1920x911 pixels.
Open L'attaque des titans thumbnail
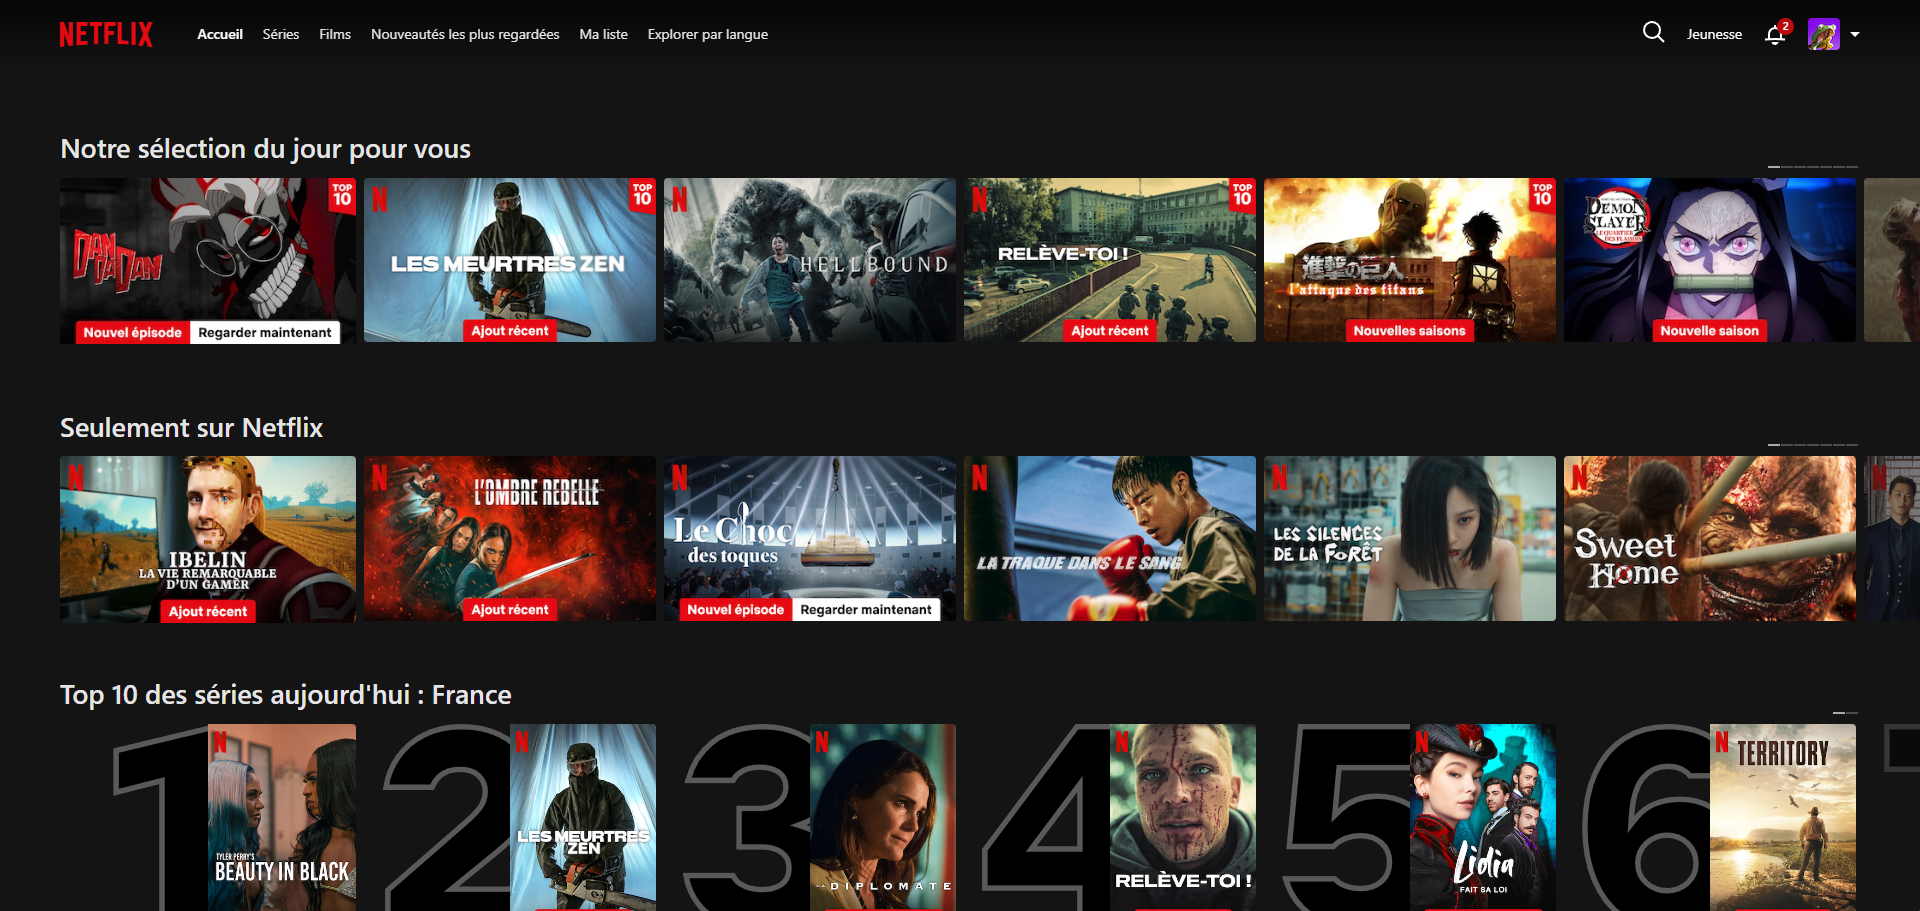click(x=1410, y=260)
